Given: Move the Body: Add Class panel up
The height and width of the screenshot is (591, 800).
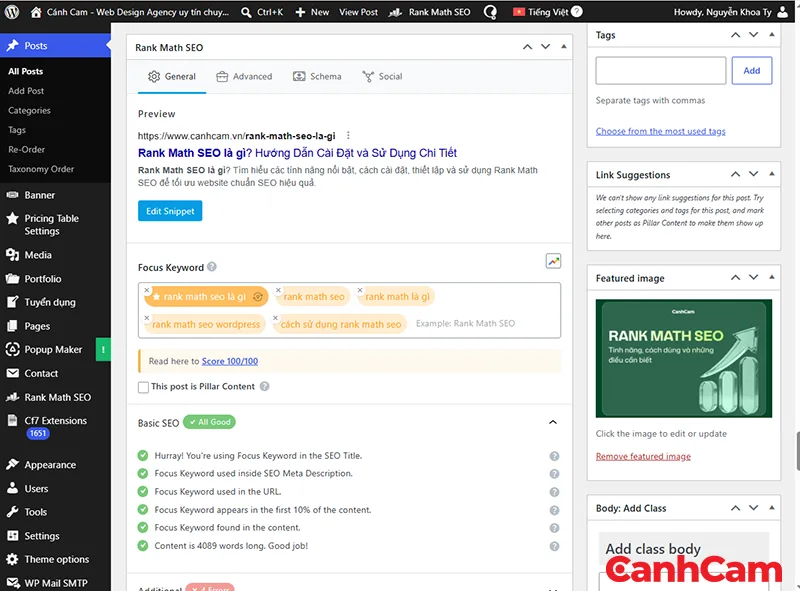Looking at the screenshot, I should (x=735, y=508).
